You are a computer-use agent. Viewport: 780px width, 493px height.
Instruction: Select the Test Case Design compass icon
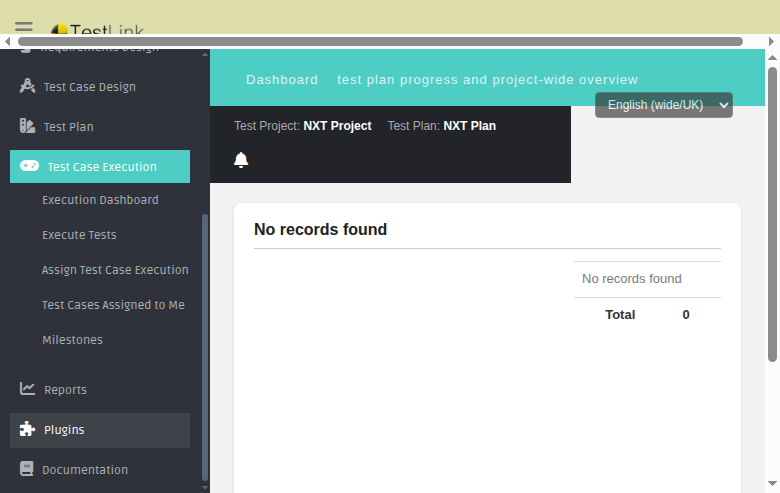[27, 86]
